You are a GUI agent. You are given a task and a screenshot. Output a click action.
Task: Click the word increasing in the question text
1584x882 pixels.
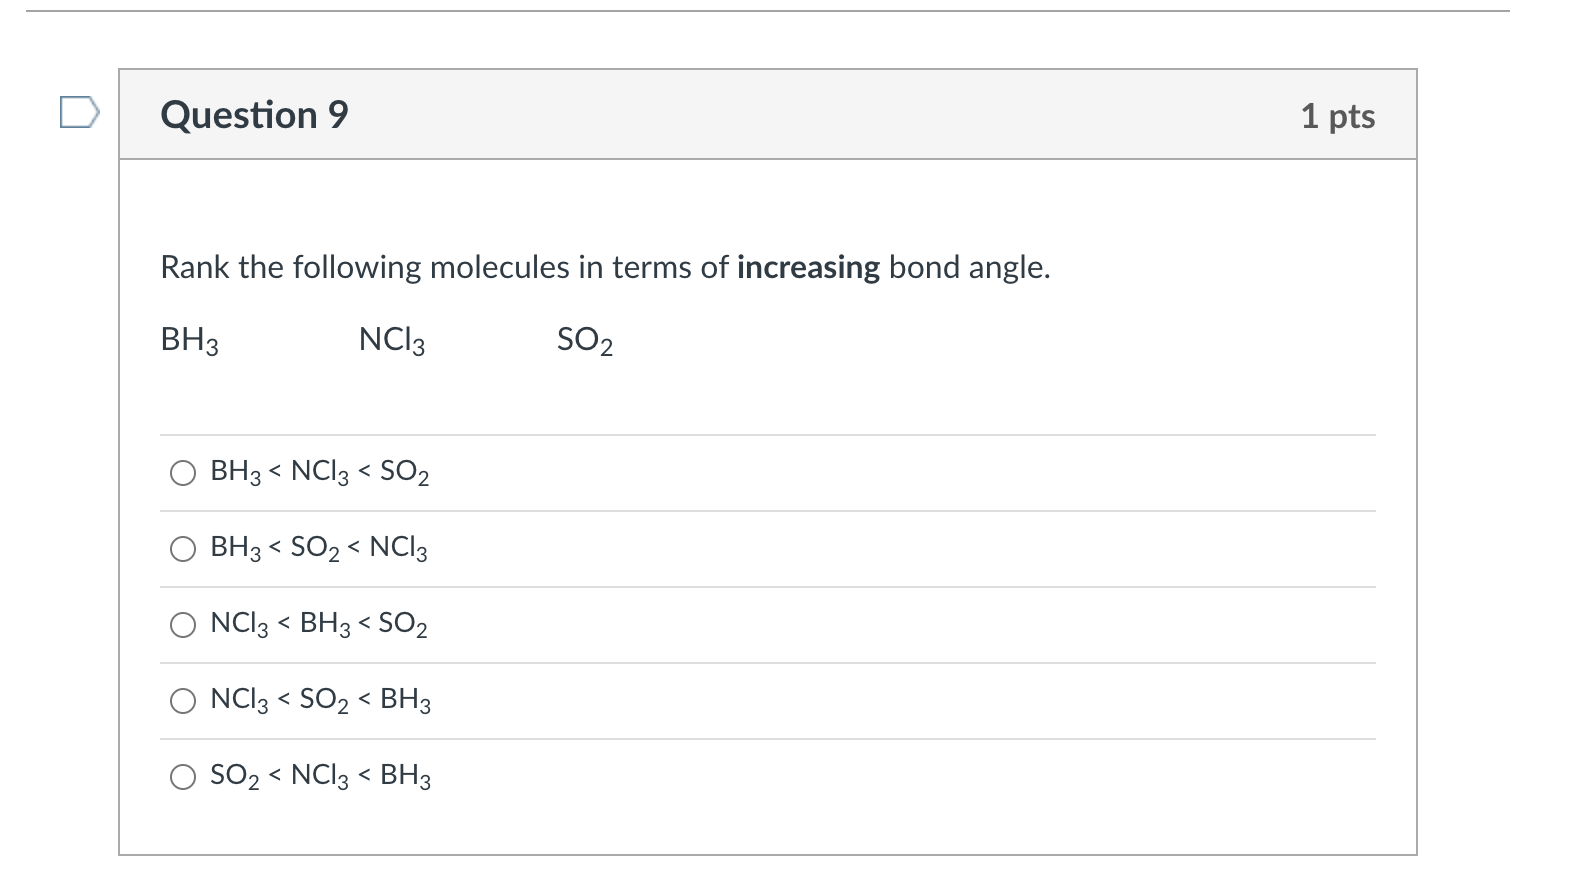(x=808, y=266)
